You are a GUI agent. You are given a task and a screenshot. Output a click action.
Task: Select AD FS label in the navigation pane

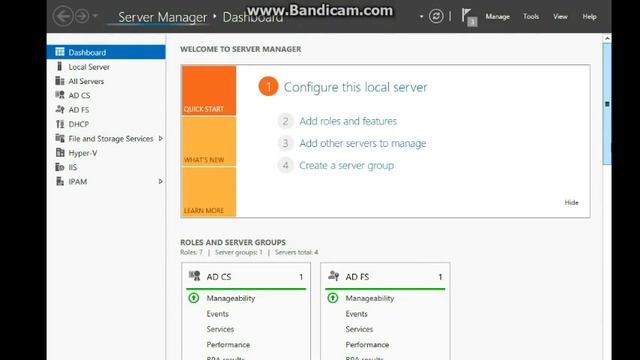[x=79, y=110]
